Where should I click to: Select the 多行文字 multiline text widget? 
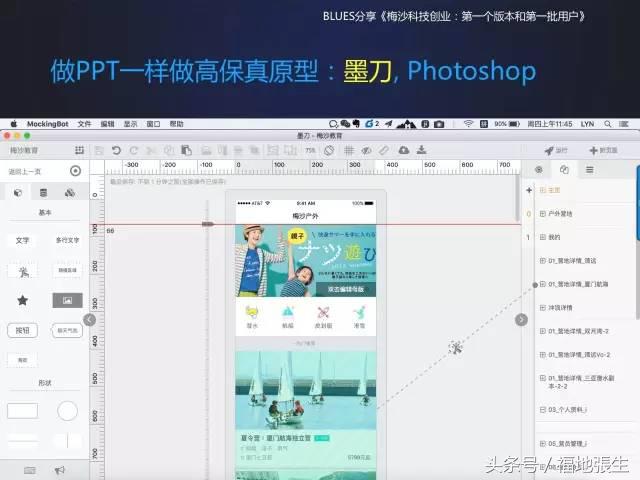click(67, 240)
